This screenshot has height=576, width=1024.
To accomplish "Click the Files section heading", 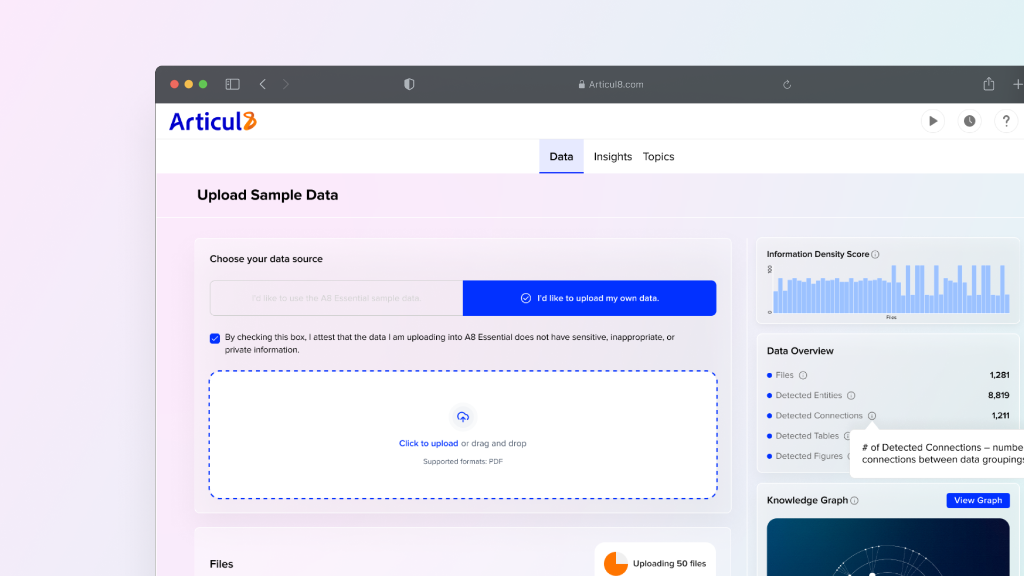I will pyautogui.click(x=221, y=564).
